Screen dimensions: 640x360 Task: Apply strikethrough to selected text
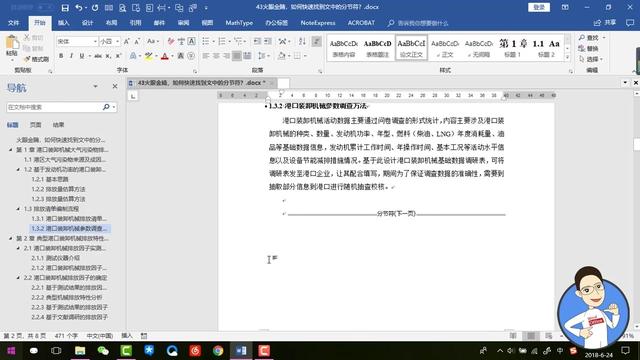tap(98, 56)
